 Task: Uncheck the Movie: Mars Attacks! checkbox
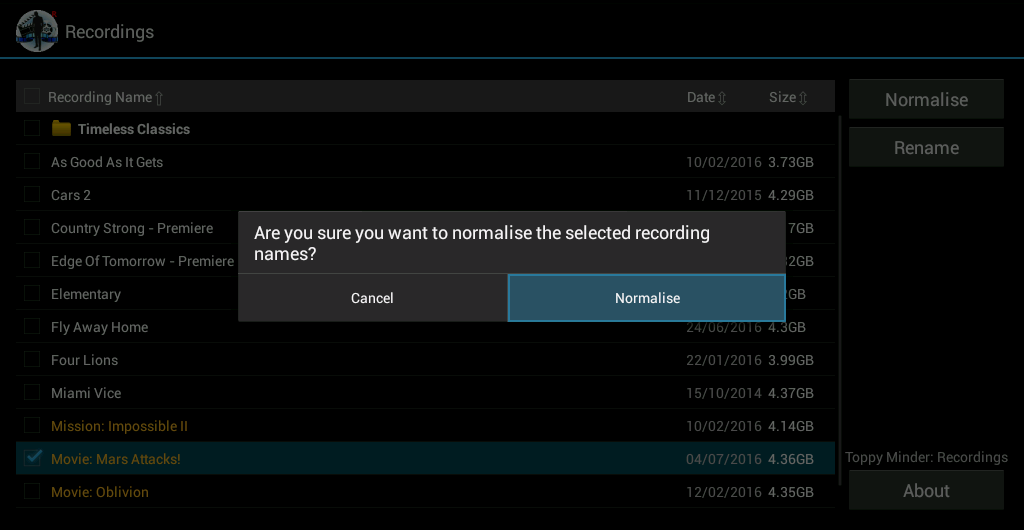pos(32,459)
